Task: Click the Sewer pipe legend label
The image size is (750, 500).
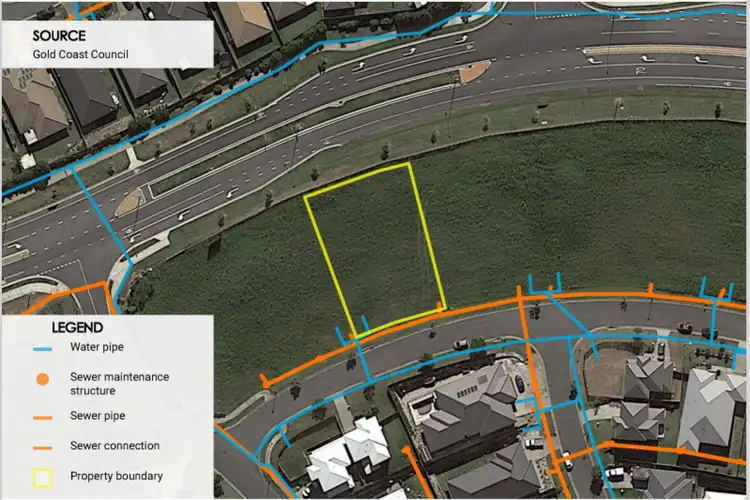Action: 98,415
